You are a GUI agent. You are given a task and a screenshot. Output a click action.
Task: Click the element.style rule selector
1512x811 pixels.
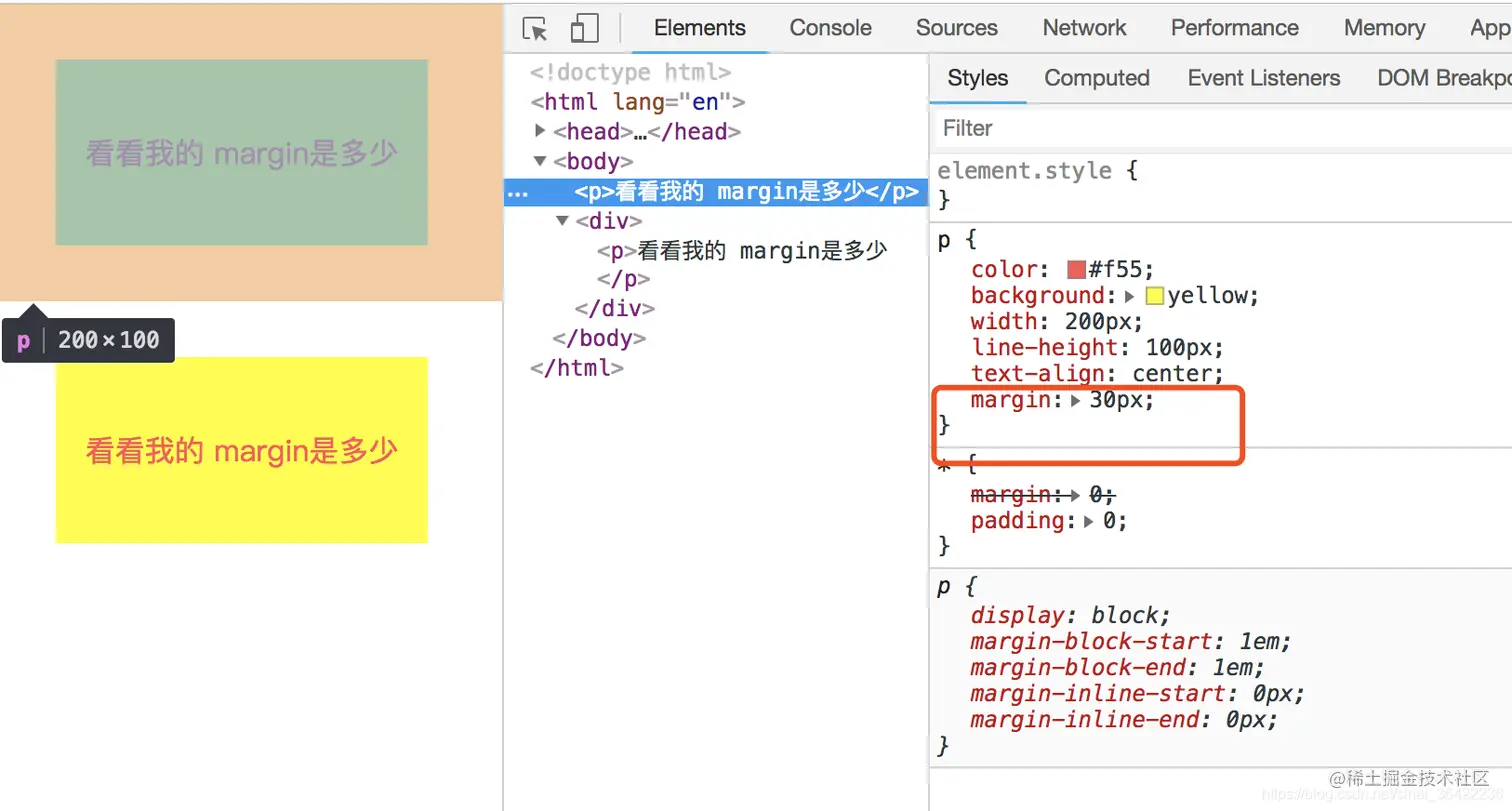pyautogui.click(x=1024, y=170)
